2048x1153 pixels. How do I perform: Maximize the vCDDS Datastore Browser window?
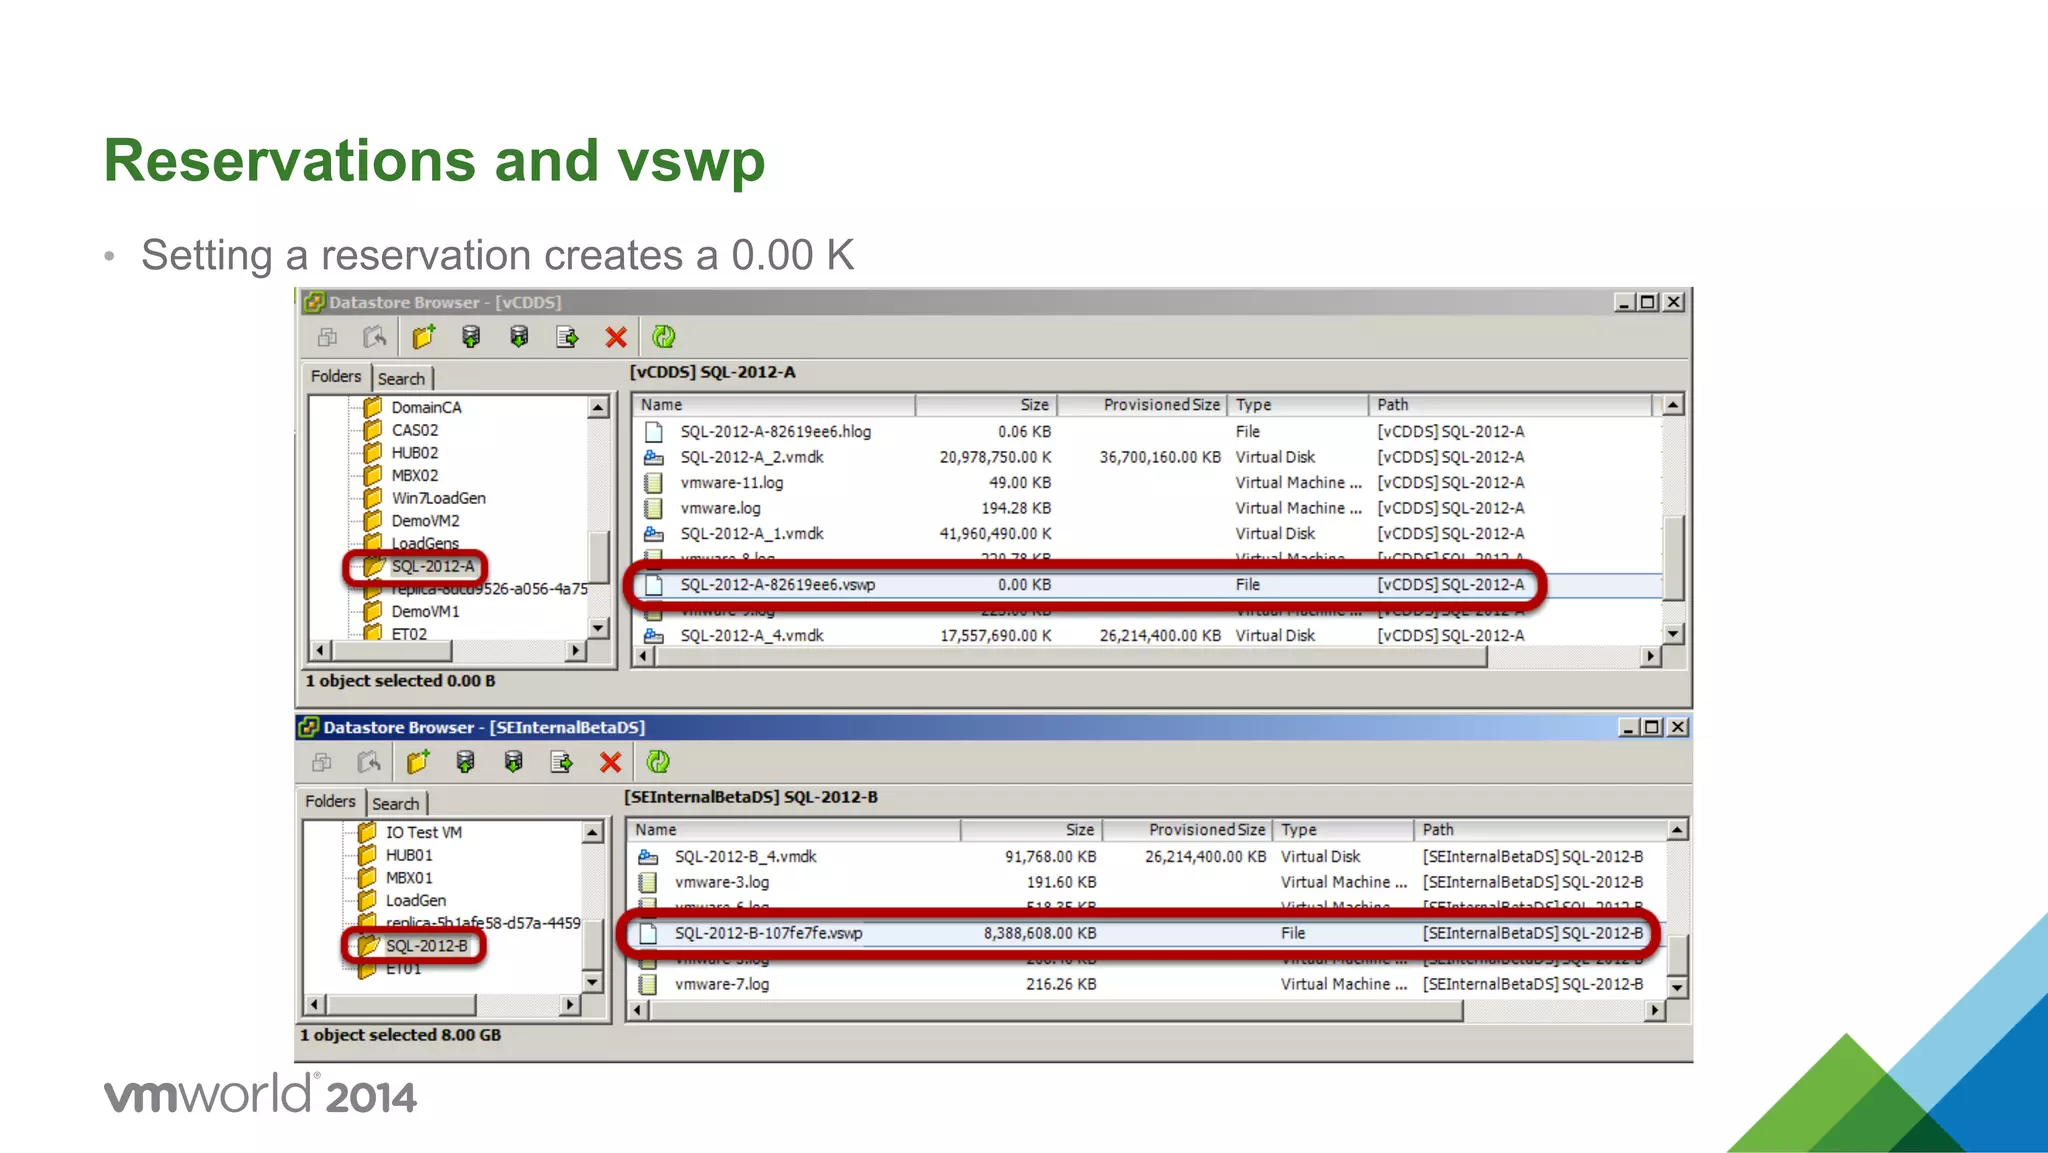pyautogui.click(x=1648, y=302)
